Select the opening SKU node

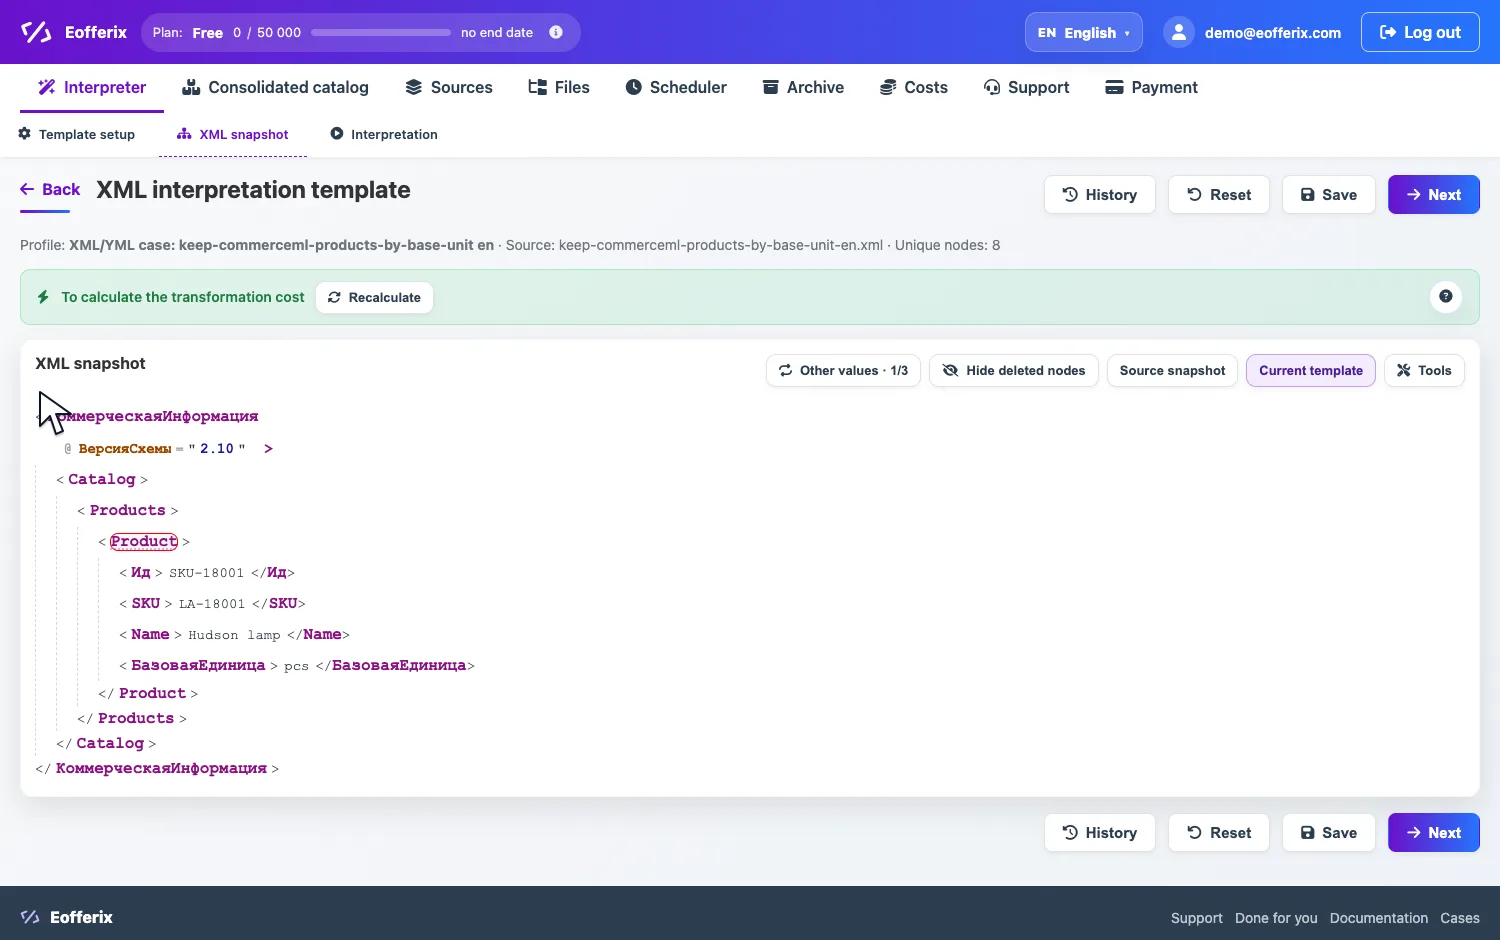[146, 603]
